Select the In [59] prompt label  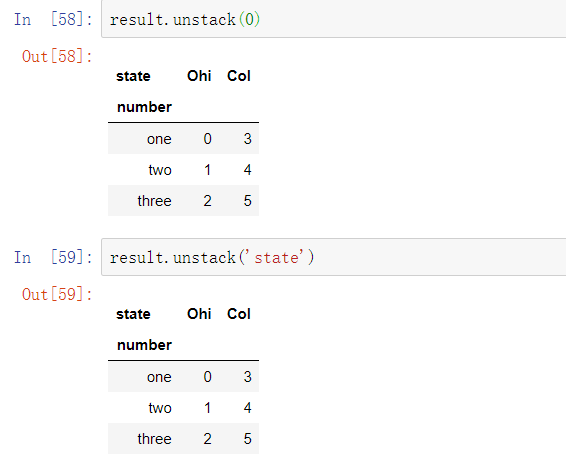pyautogui.click(x=53, y=257)
